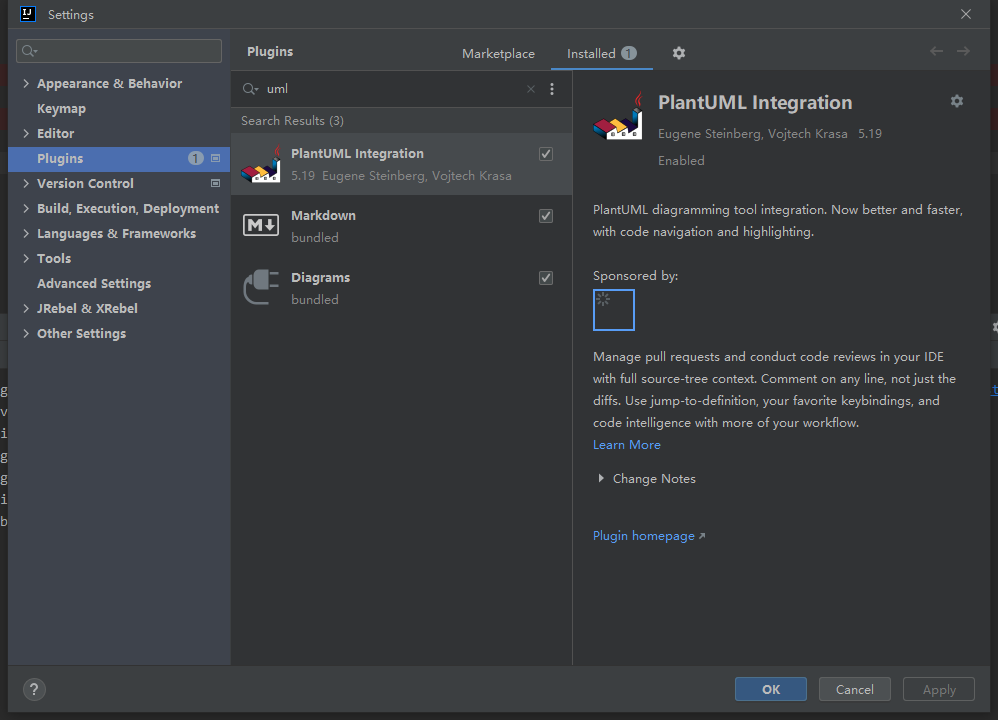The width and height of the screenshot is (998, 720).
Task: Expand Build, Execution, Deployment settings
Action: [27, 209]
